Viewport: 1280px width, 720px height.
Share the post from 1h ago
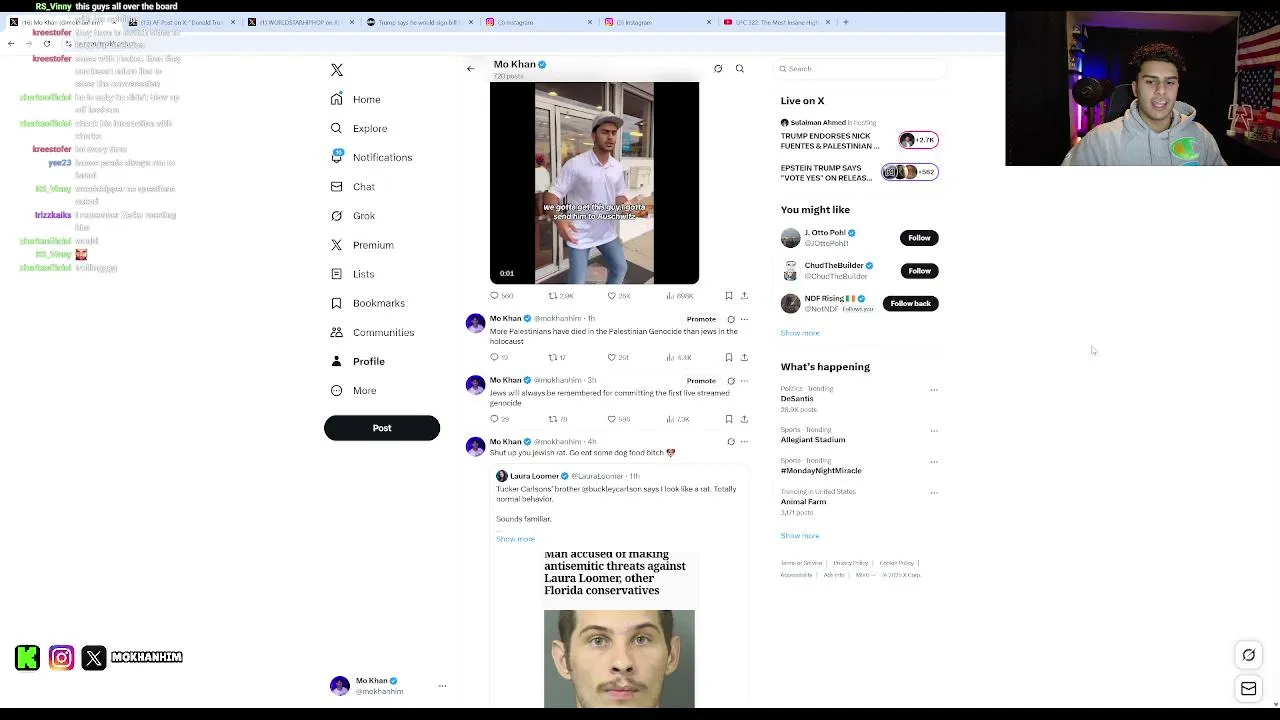click(744, 357)
